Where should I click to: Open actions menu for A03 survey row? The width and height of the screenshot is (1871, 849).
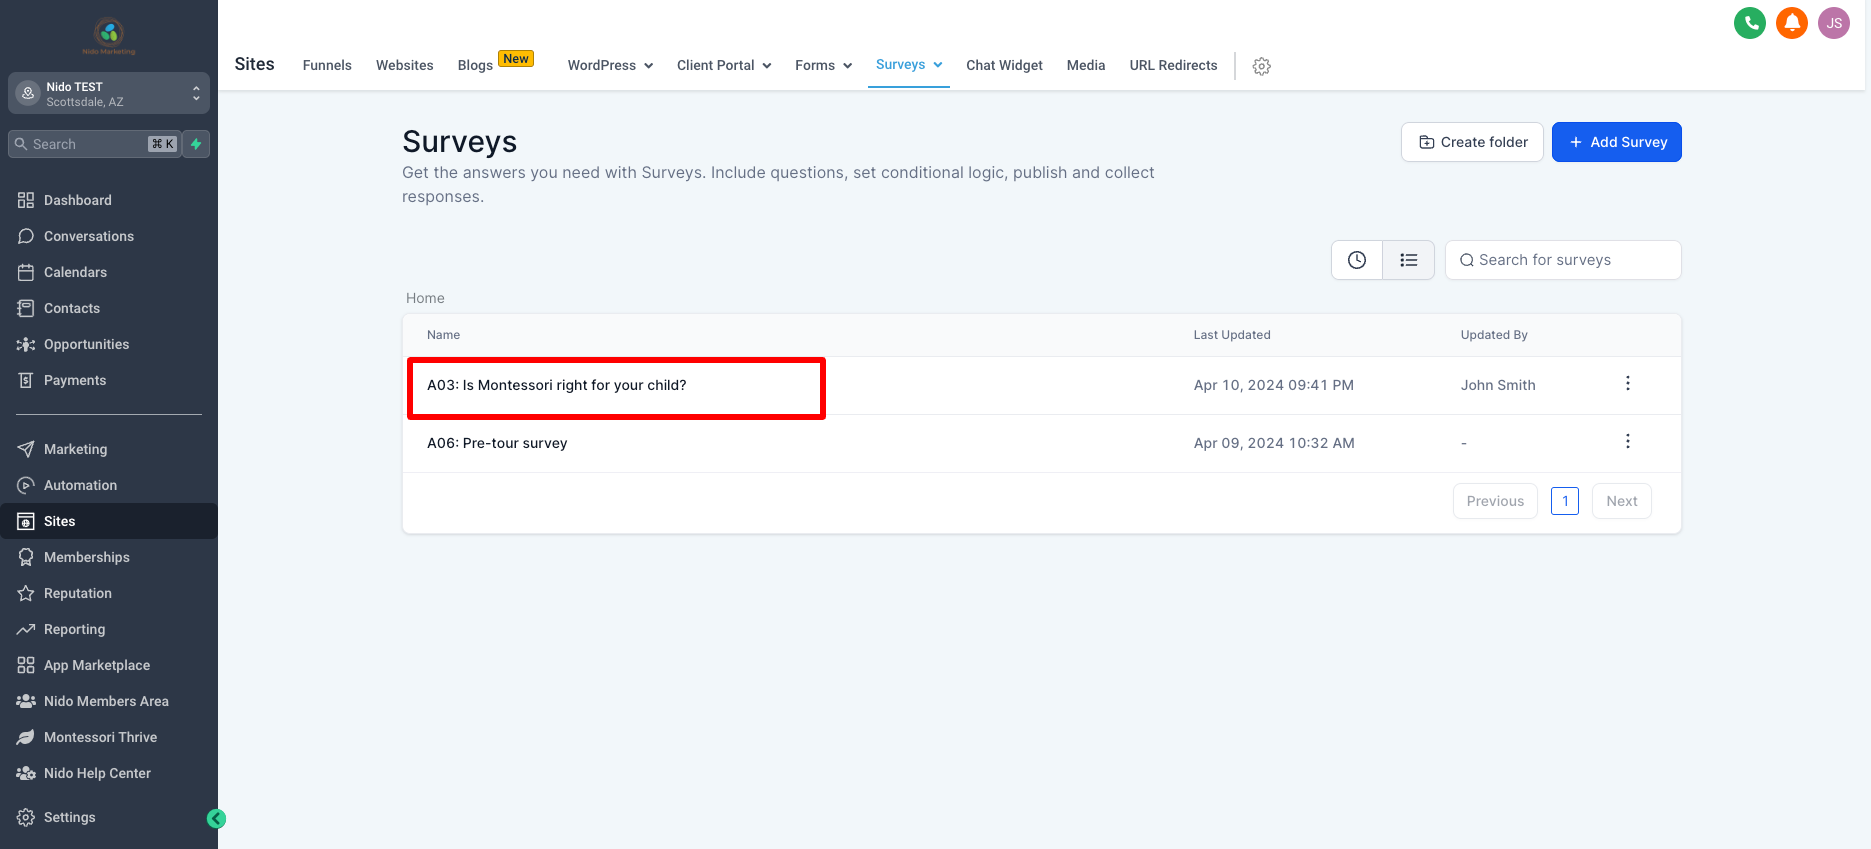tap(1628, 383)
